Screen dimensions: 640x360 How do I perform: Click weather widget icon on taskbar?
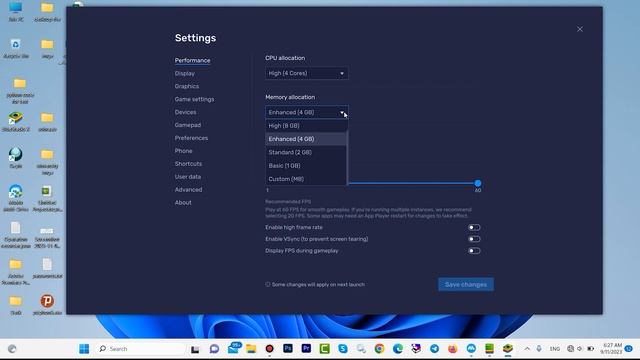pyautogui.click(x=12, y=349)
